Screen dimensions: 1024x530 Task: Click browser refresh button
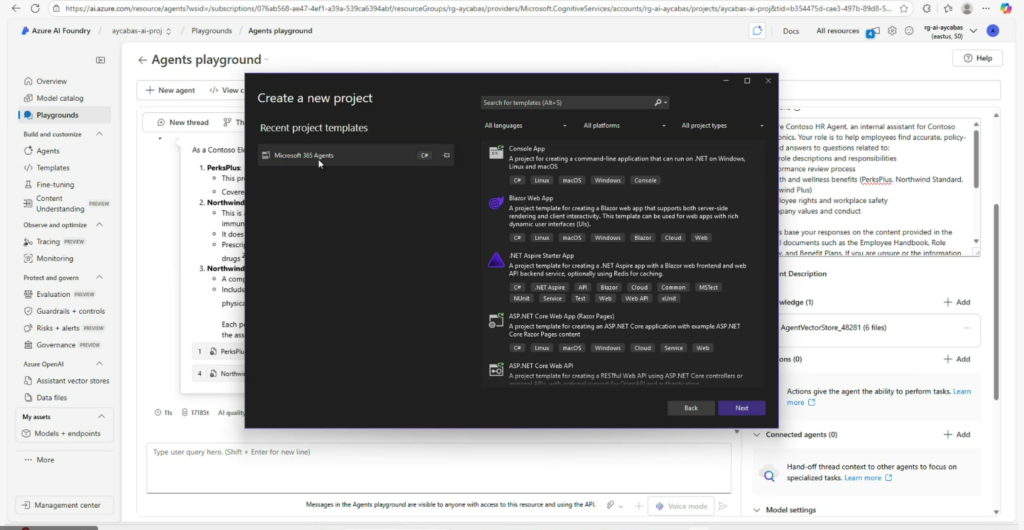[35, 8]
